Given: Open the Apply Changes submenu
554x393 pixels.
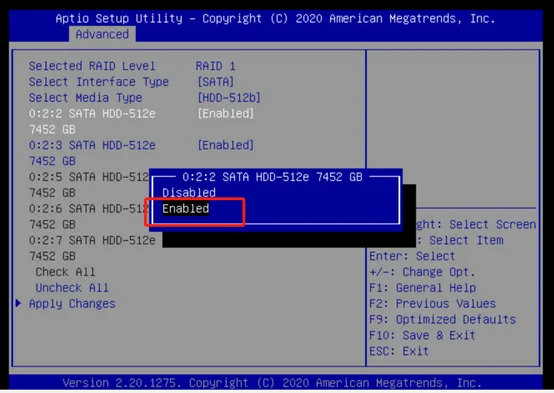Looking at the screenshot, I should [x=72, y=304].
